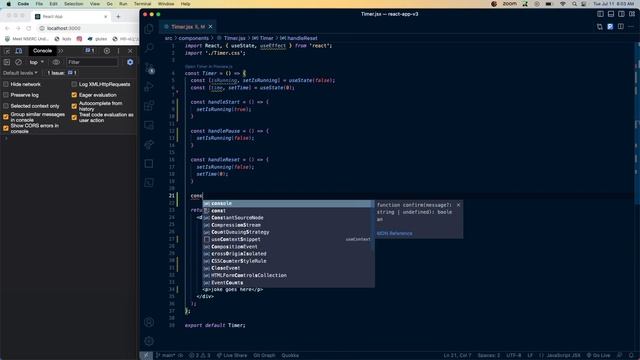
Task: Open the Apple menu
Action: 8,4
